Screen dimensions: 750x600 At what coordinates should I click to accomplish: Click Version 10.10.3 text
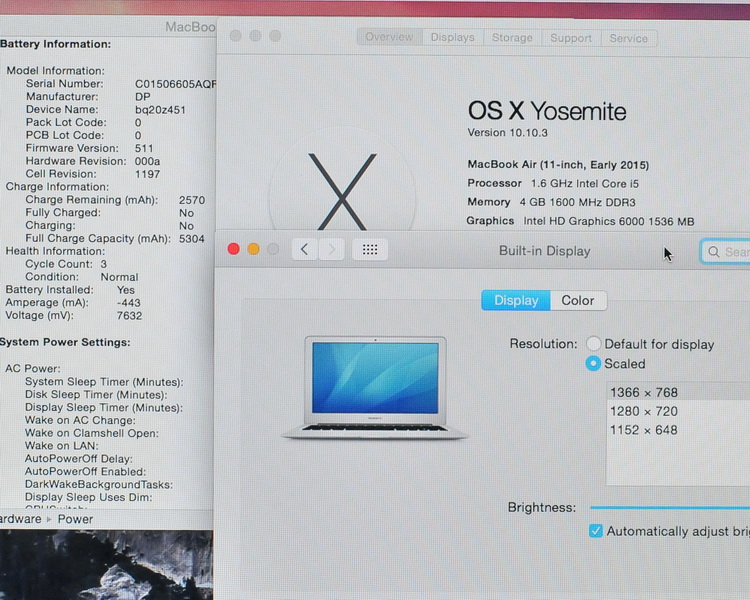tap(507, 133)
